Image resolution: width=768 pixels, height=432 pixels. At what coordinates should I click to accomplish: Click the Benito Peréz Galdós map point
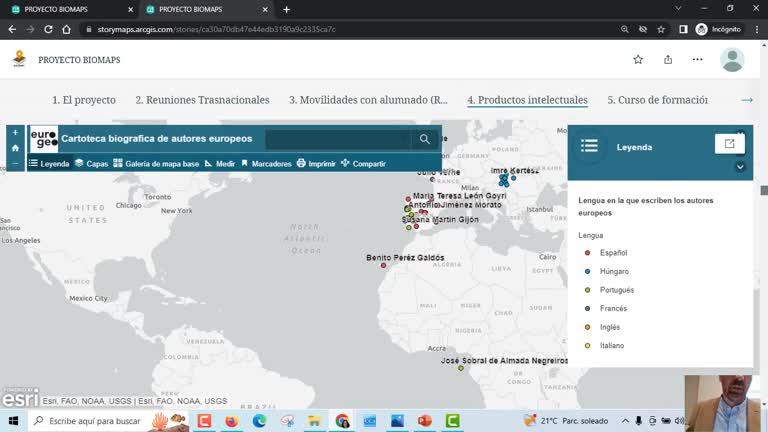(x=384, y=265)
